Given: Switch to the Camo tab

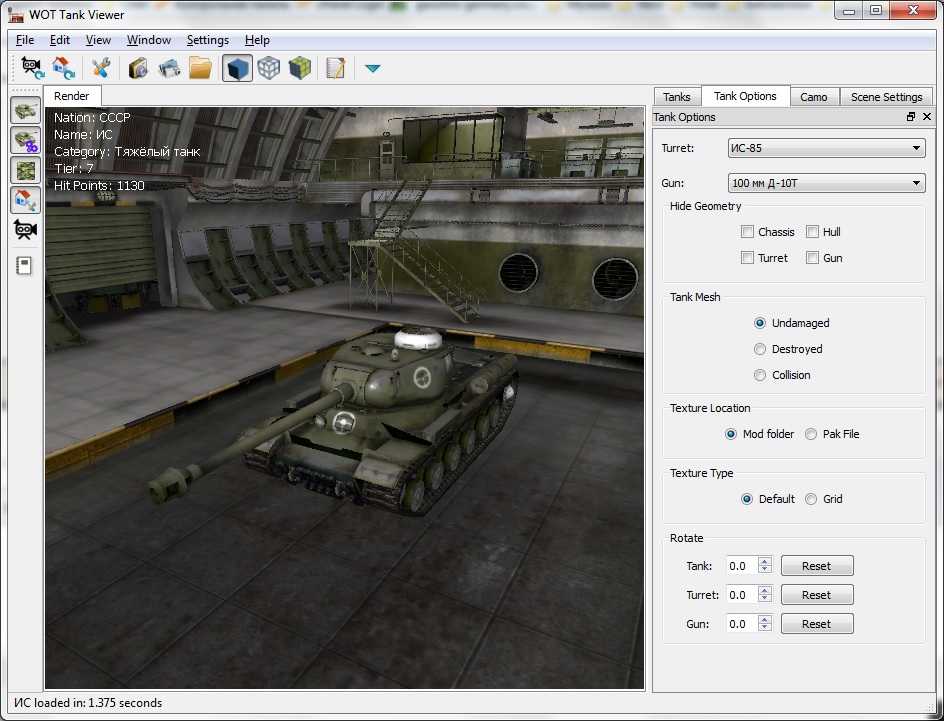Looking at the screenshot, I should (813, 97).
